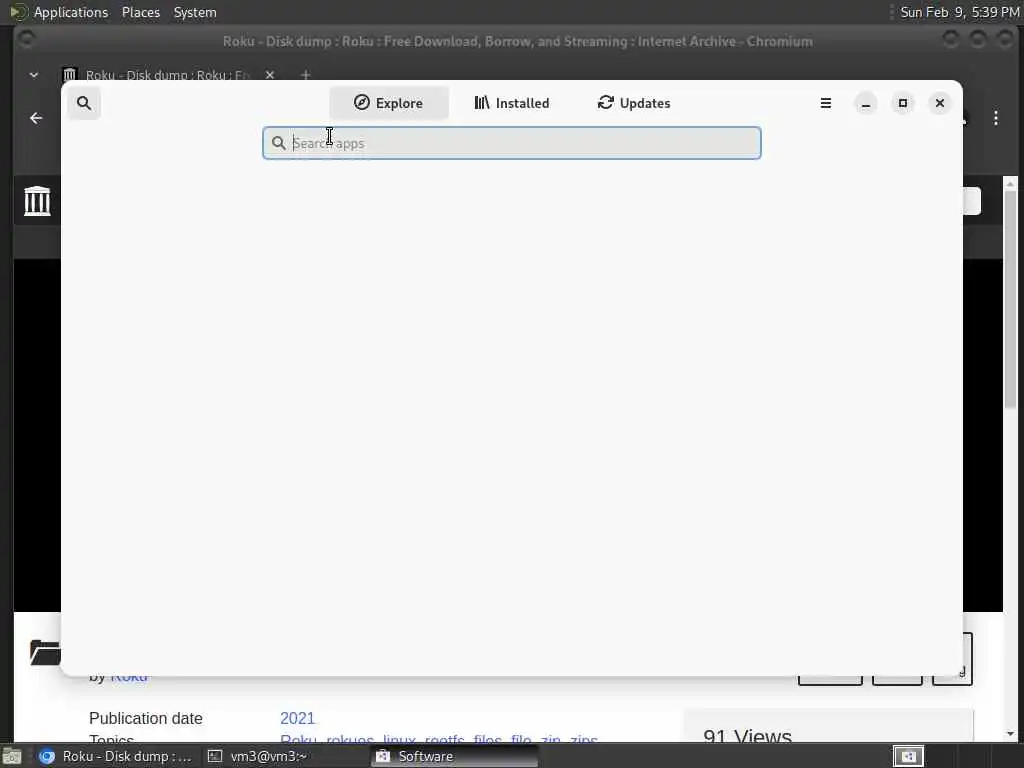Screen dimensions: 1024x768
Task: Close the Software window
Action: coord(940,103)
